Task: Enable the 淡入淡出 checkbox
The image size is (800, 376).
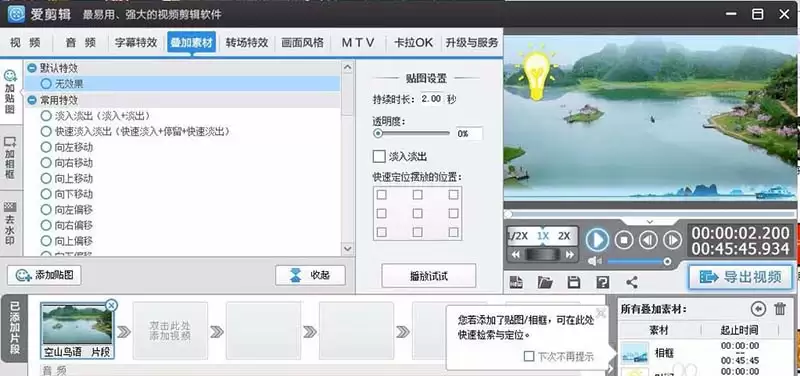Action: (379, 156)
